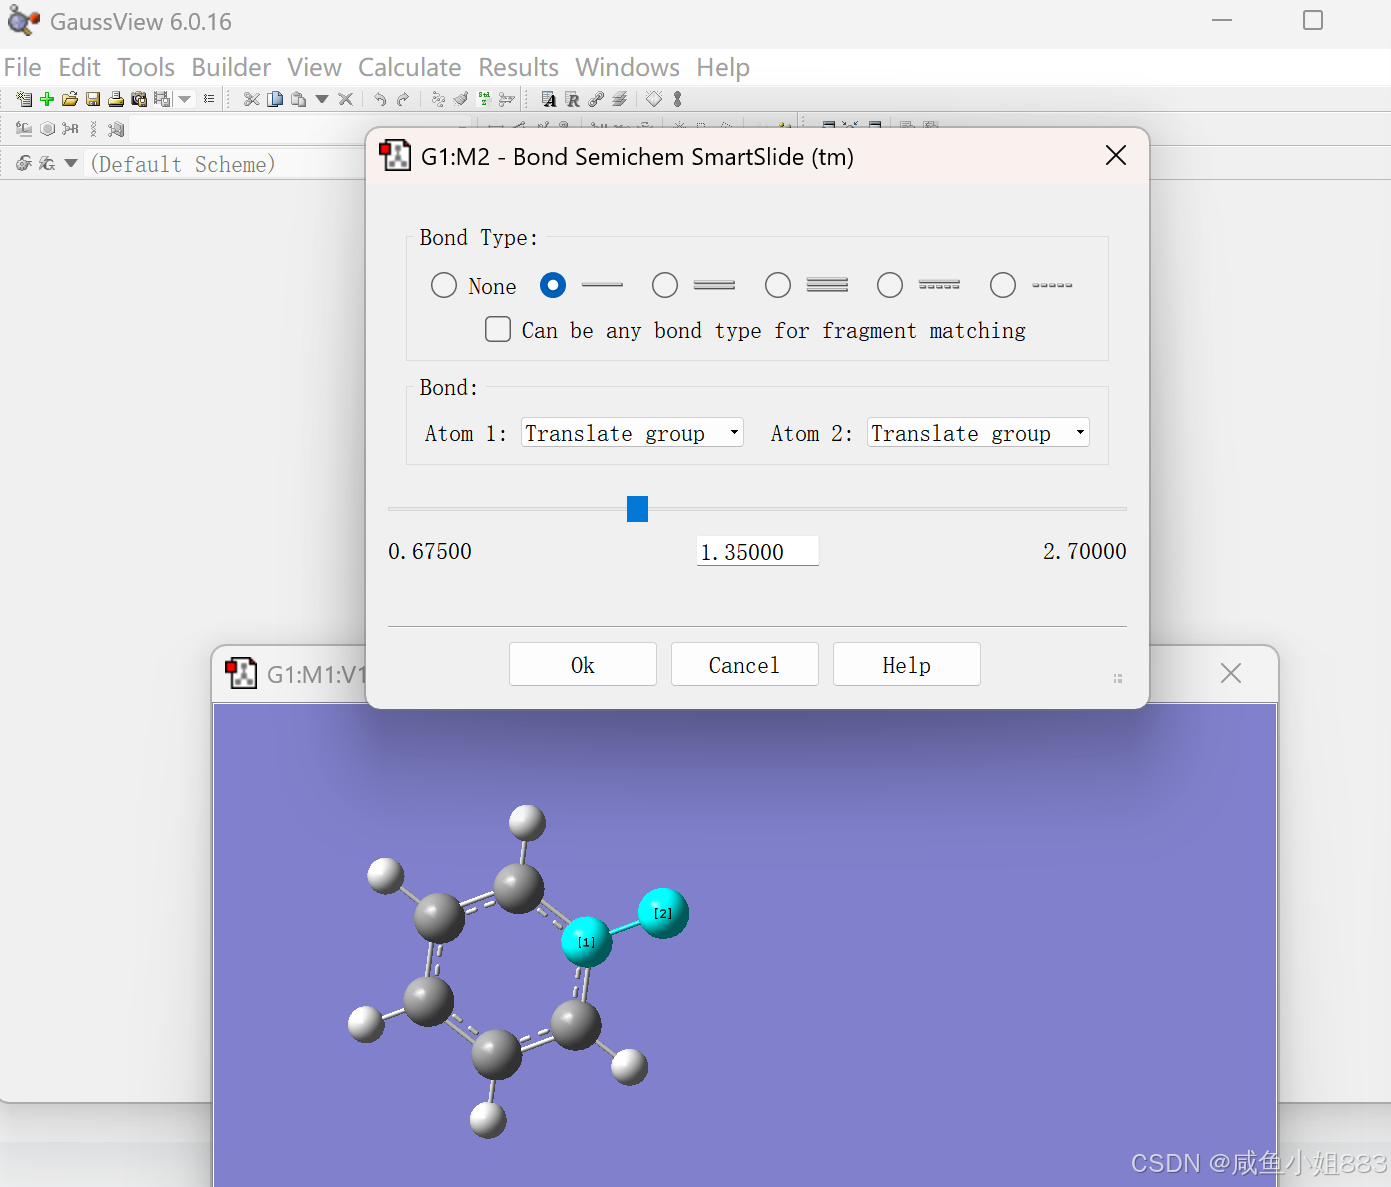Image resolution: width=1391 pixels, height=1187 pixels.
Task: Select the Ring Fragment hexagon icon
Action: click(x=47, y=129)
